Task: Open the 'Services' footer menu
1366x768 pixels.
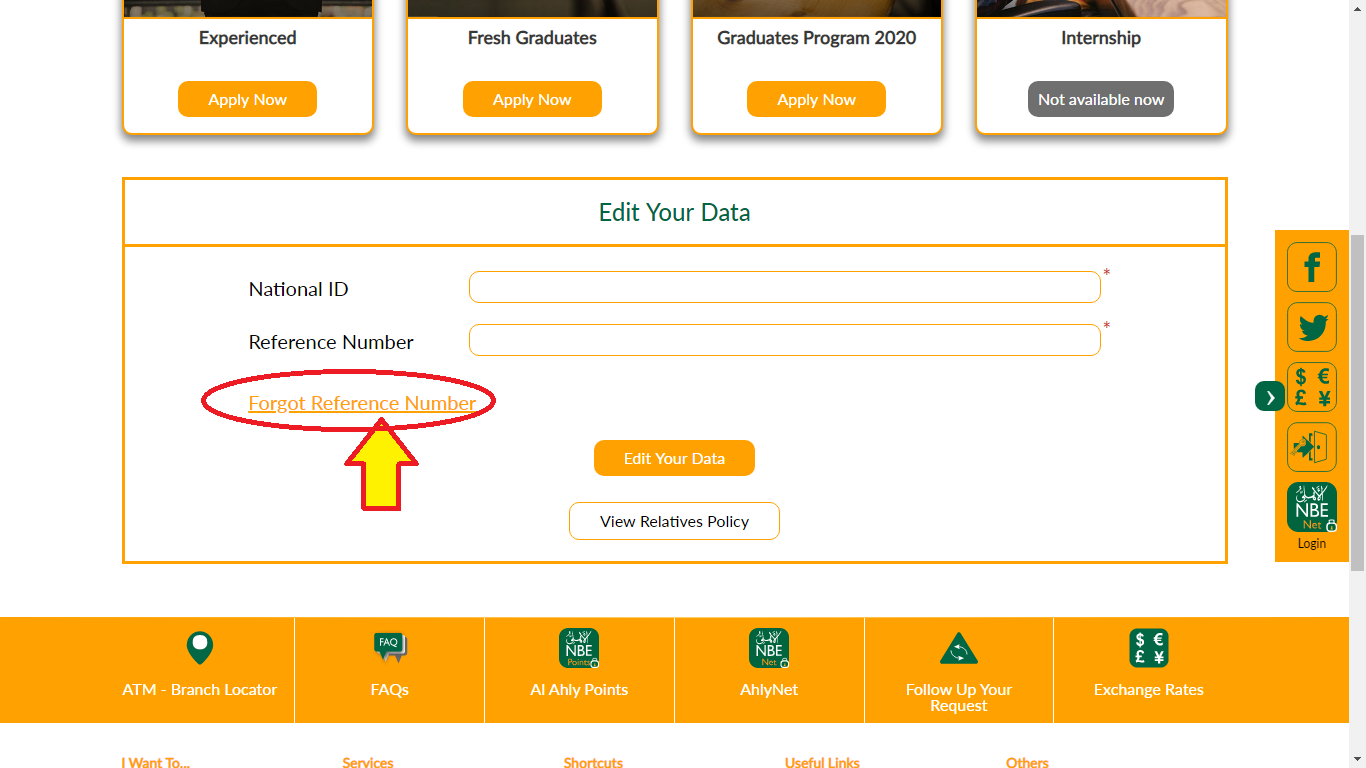Action: (367, 761)
